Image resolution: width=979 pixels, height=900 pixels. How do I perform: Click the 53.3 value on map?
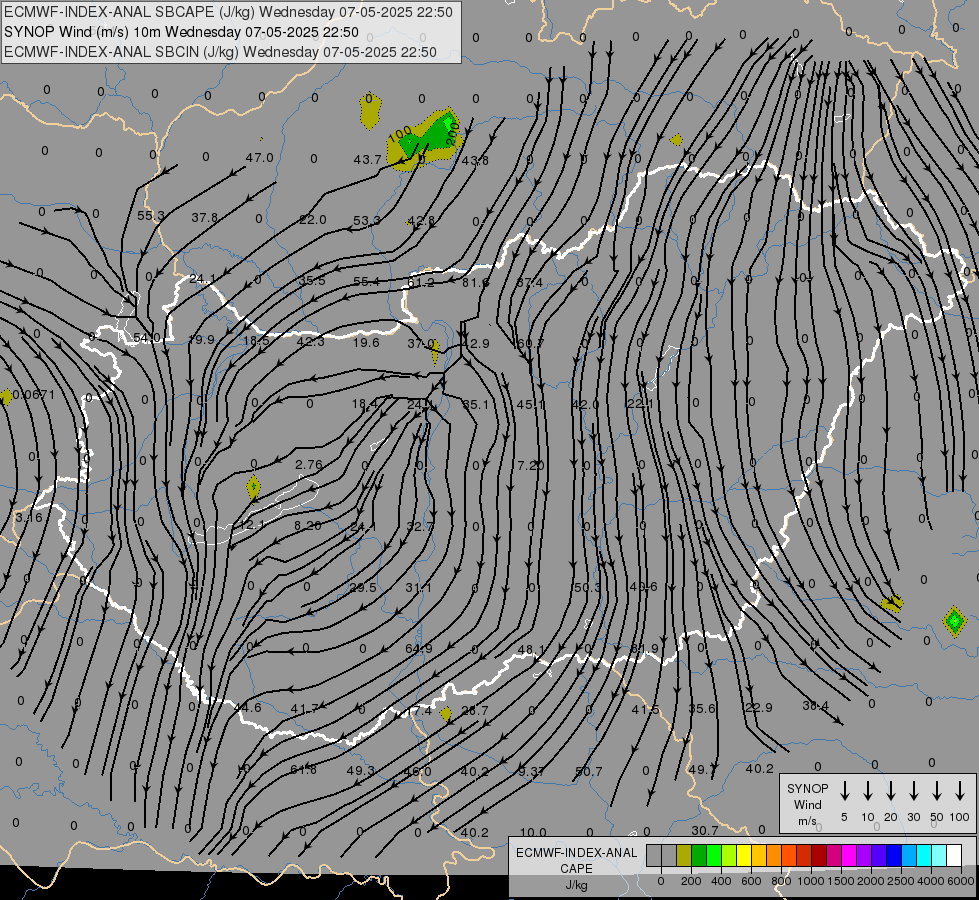[x=367, y=220]
